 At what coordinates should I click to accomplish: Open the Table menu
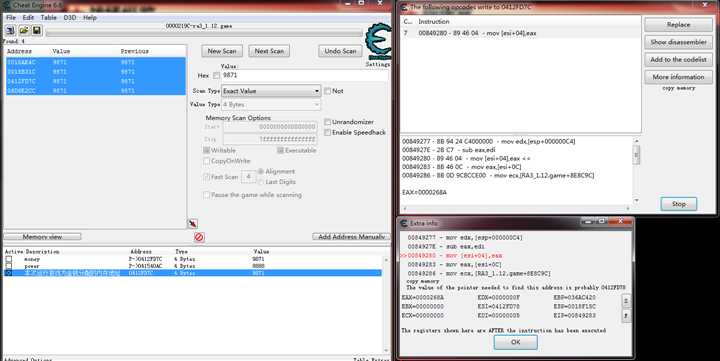pyautogui.click(x=49, y=17)
